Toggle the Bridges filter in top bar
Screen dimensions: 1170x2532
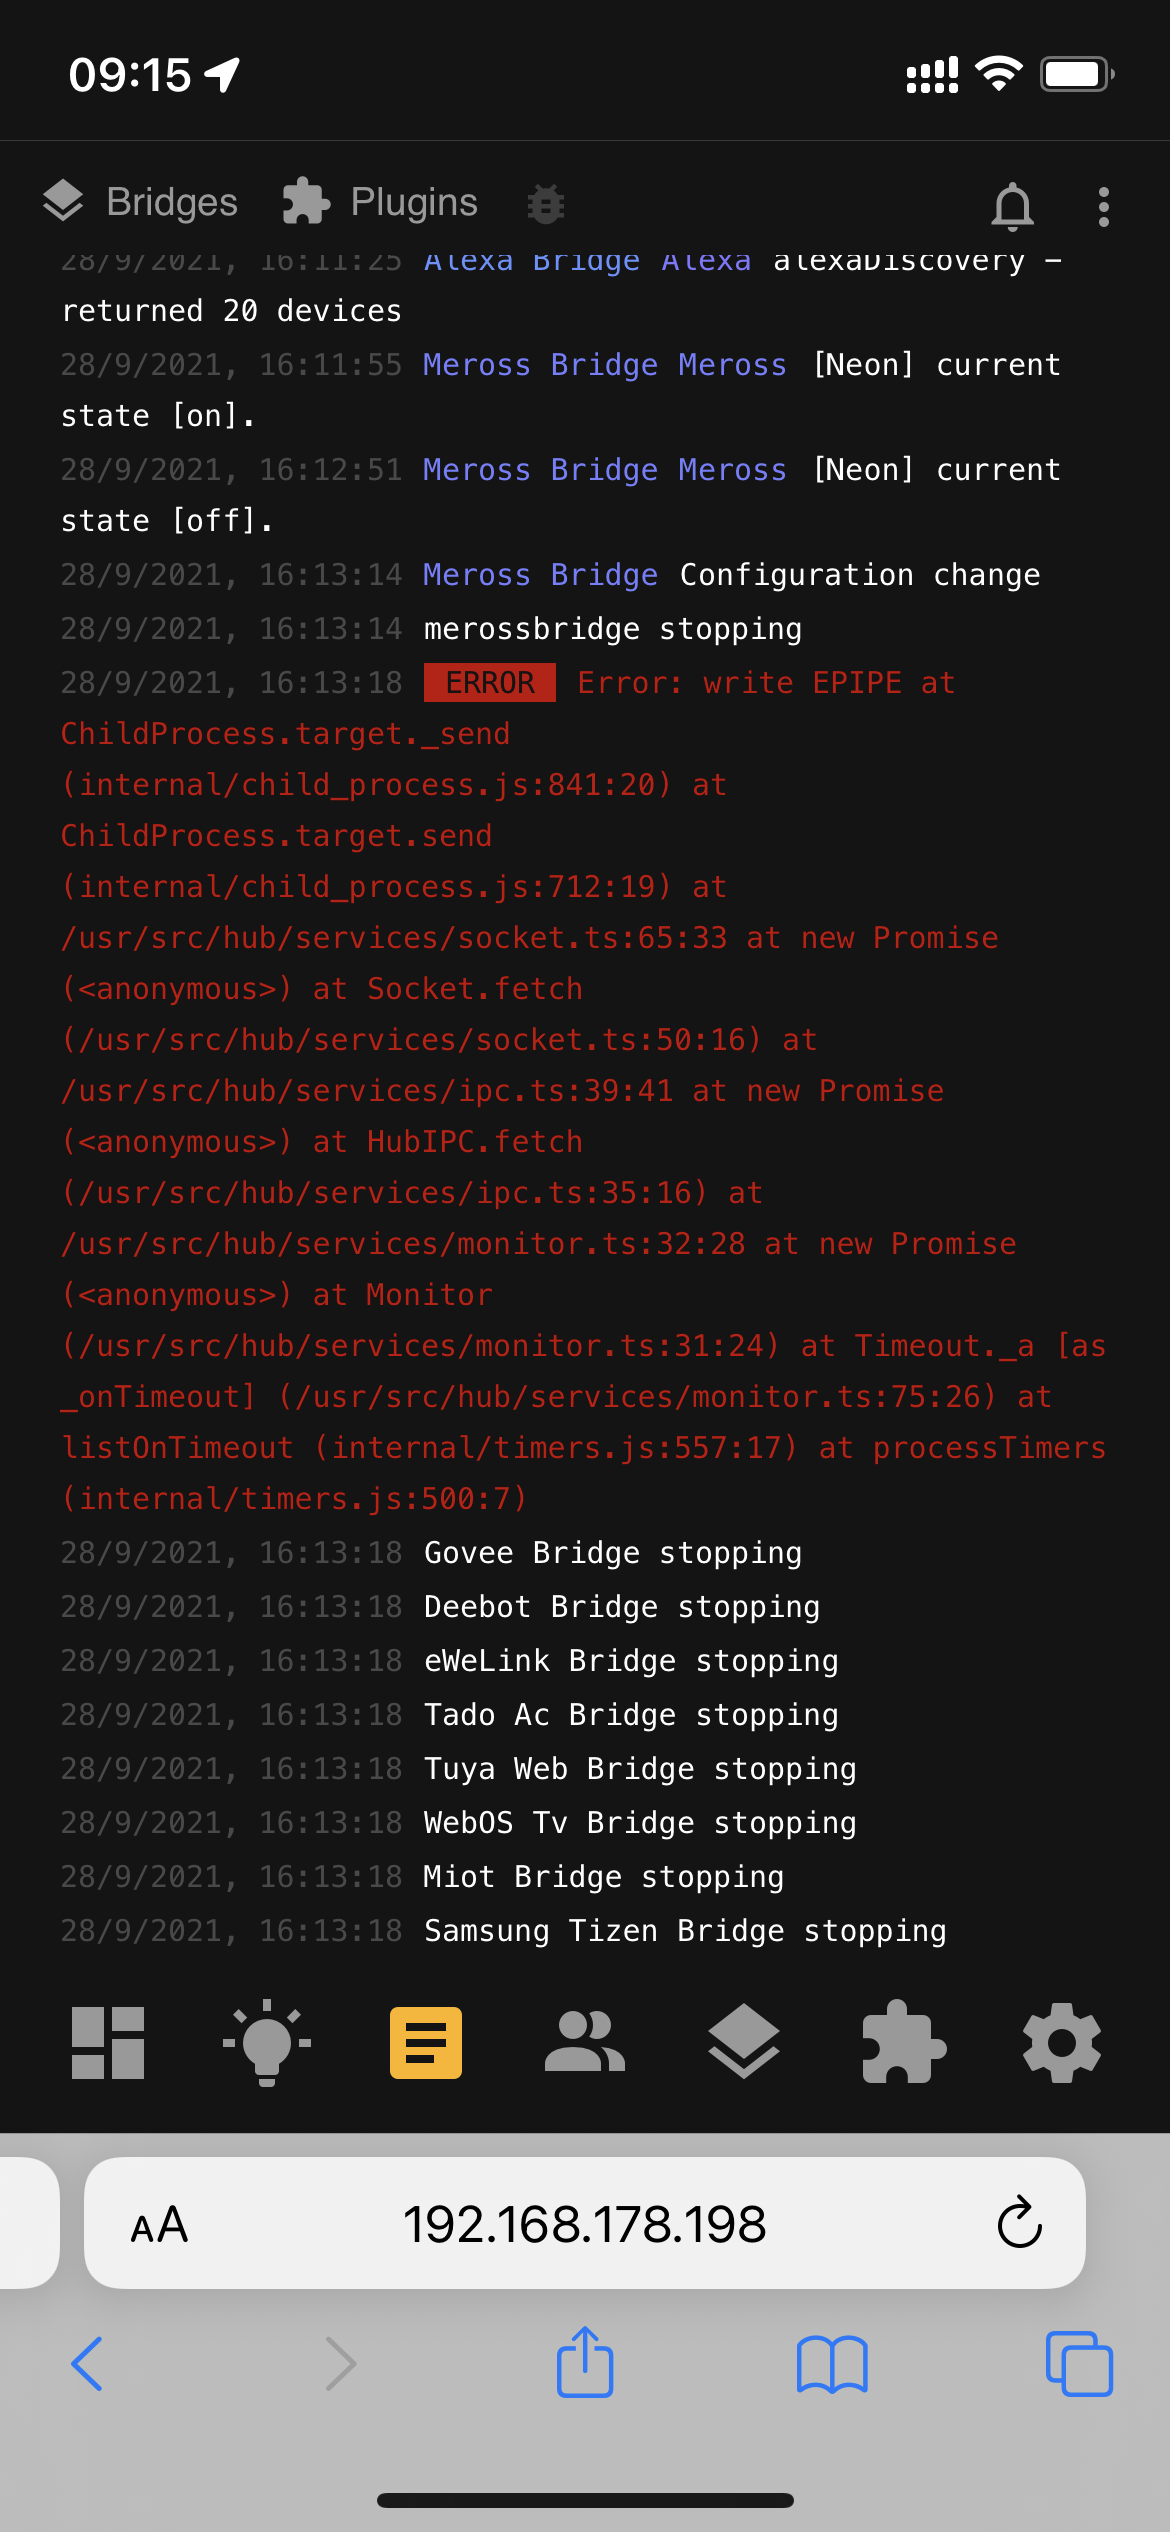142,202
